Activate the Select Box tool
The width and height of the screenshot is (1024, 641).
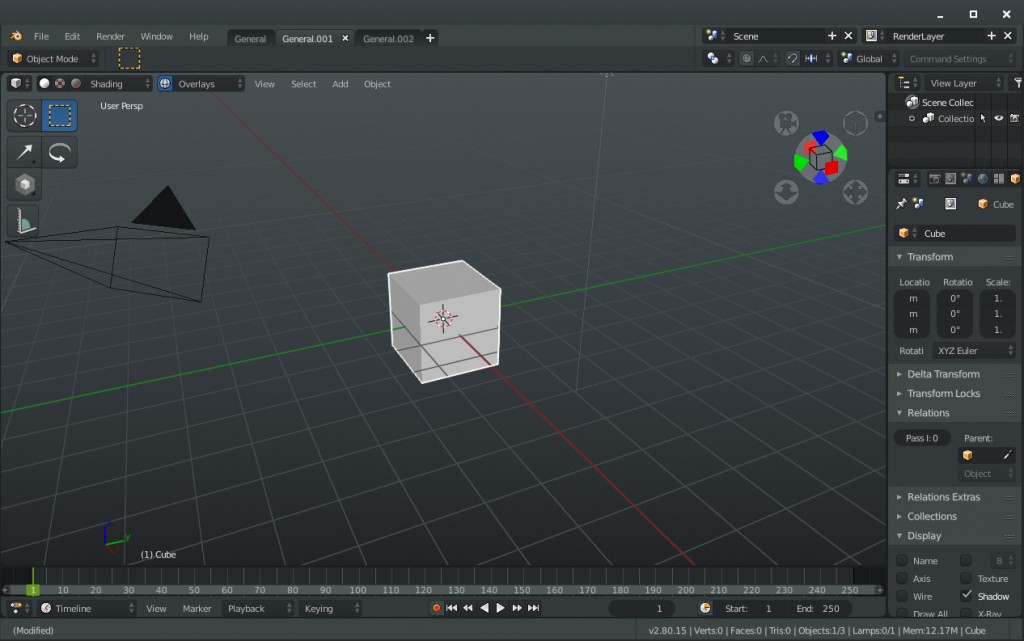59,115
